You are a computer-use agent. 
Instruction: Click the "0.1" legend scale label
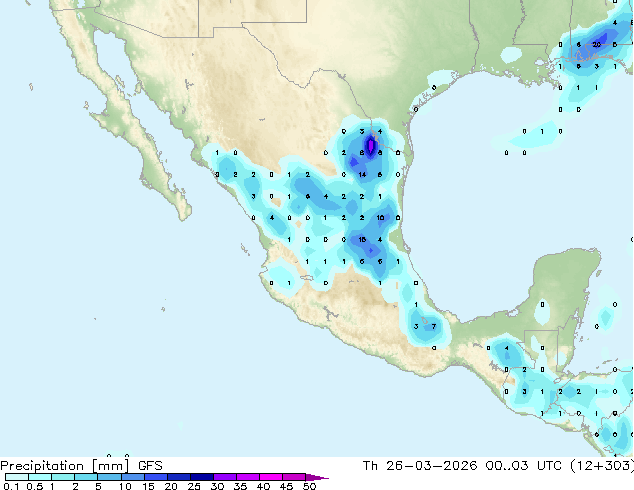click(x=11, y=486)
